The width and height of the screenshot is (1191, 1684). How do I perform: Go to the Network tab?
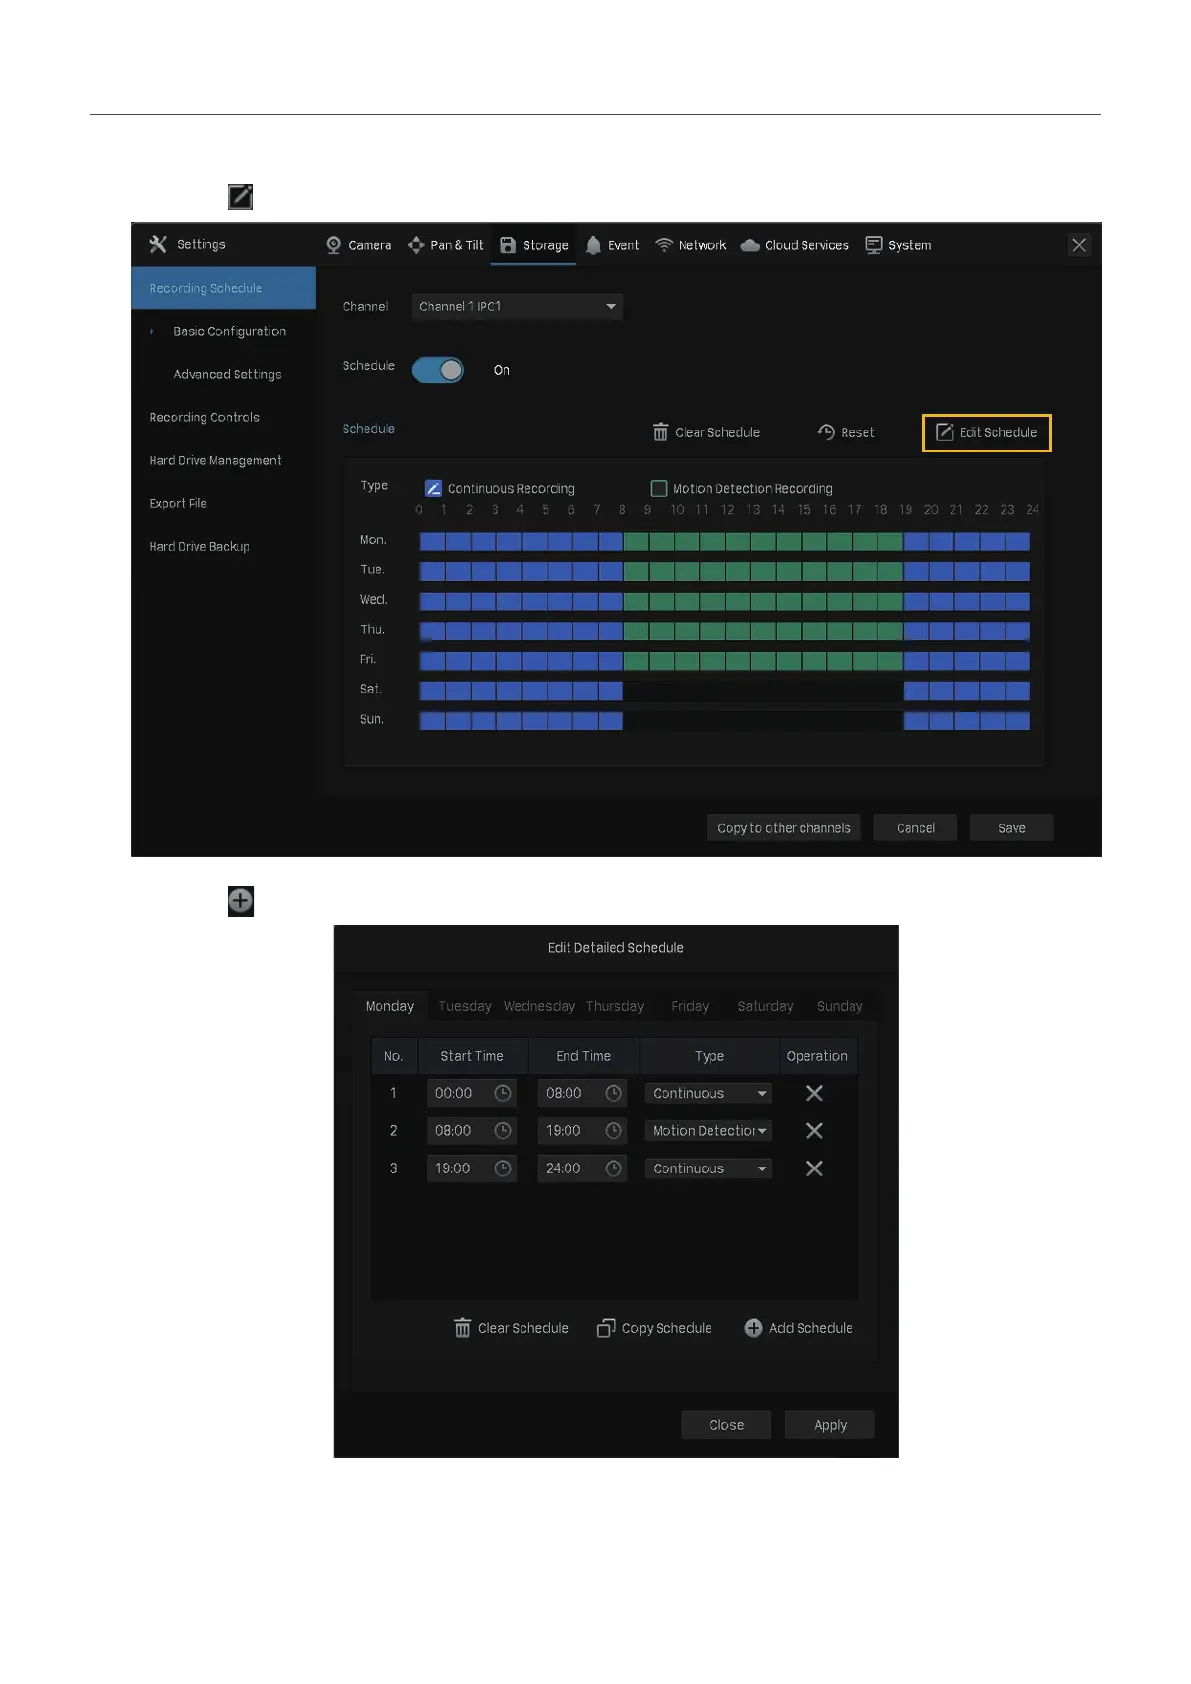pyautogui.click(x=690, y=245)
